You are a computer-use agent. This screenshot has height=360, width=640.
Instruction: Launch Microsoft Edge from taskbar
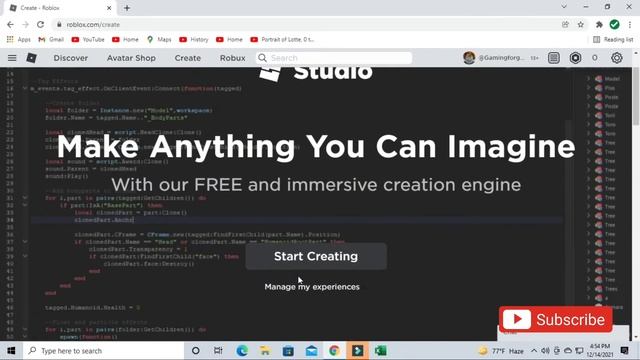(242, 351)
